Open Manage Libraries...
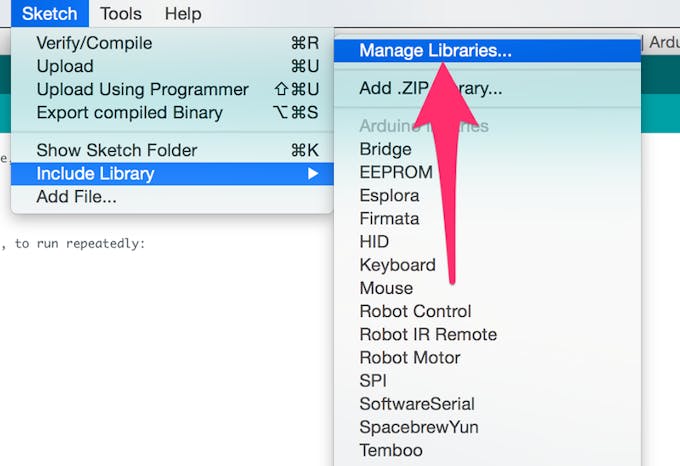 435,50
